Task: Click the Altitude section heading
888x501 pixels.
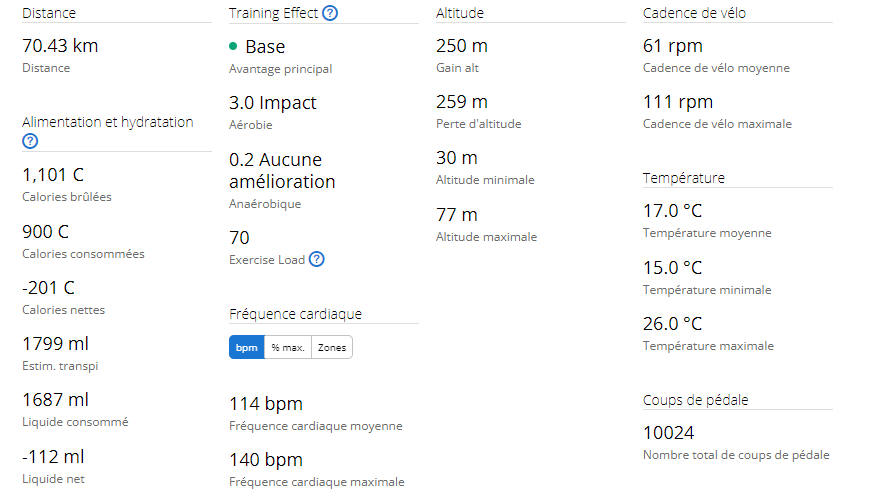Action: tap(460, 13)
